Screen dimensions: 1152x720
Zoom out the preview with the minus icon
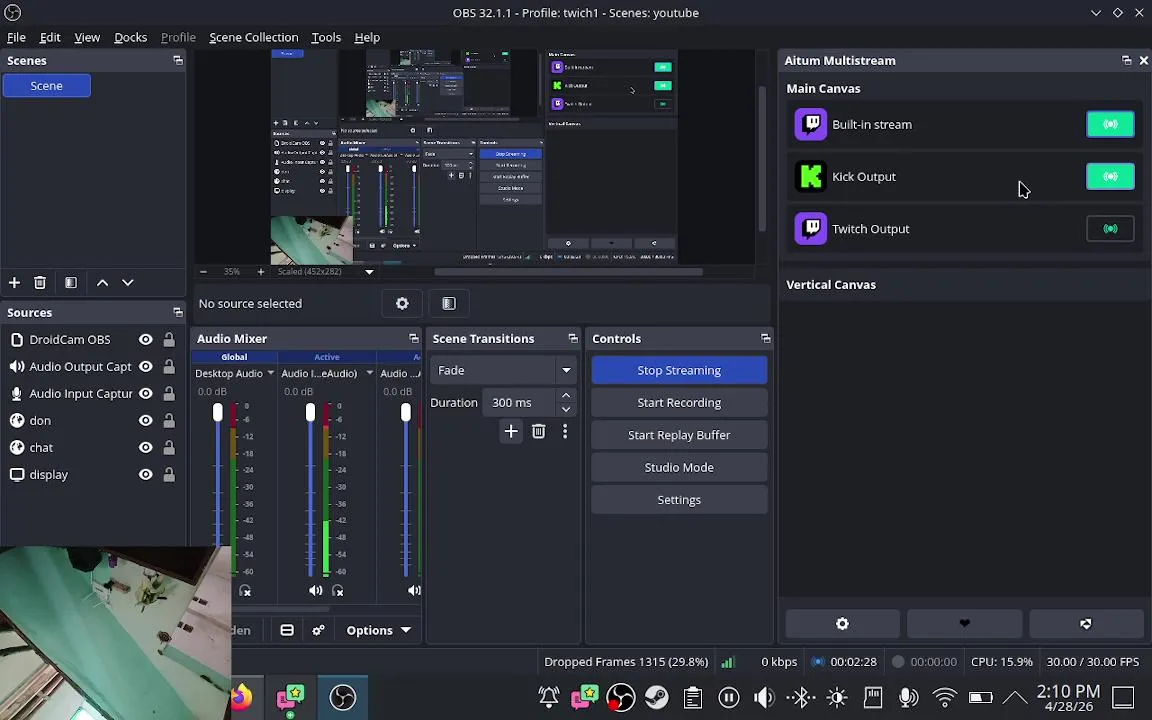tap(204, 272)
